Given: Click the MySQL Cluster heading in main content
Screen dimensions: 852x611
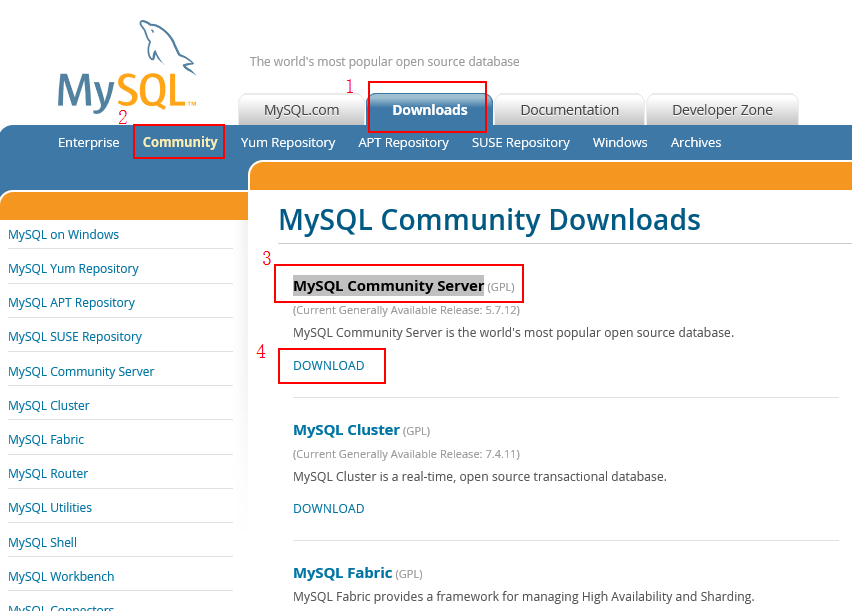Looking at the screenshot, I should tap(346, 430).
